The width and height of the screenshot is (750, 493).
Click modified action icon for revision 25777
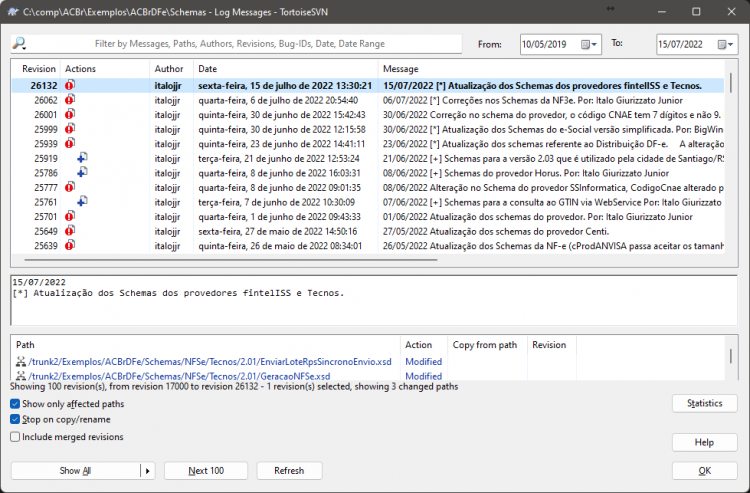(70, 187)
